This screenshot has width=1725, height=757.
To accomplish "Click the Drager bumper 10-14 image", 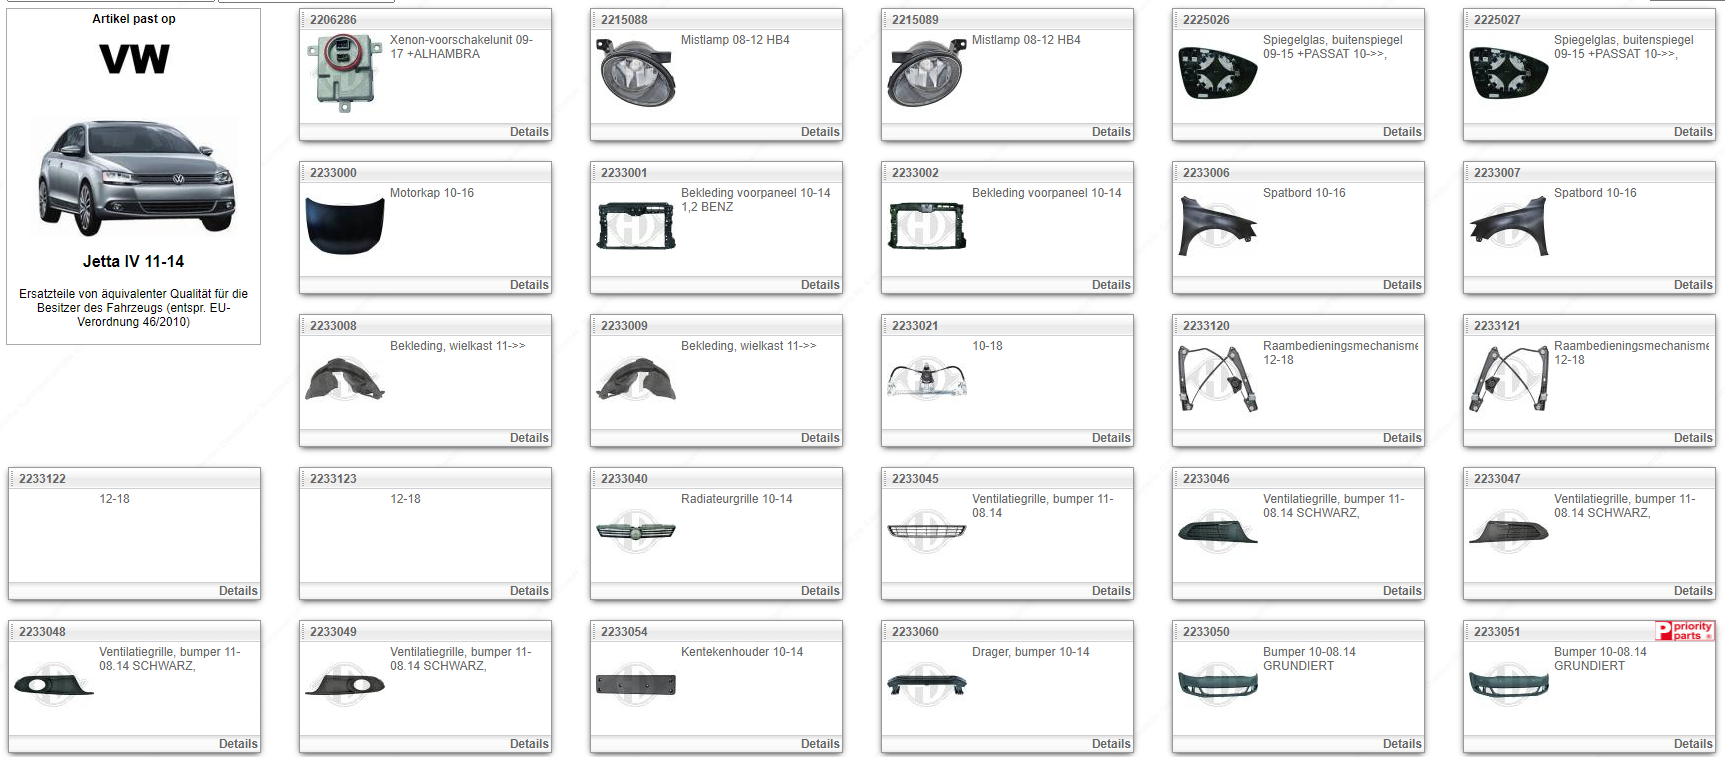I will pos(926,684).
